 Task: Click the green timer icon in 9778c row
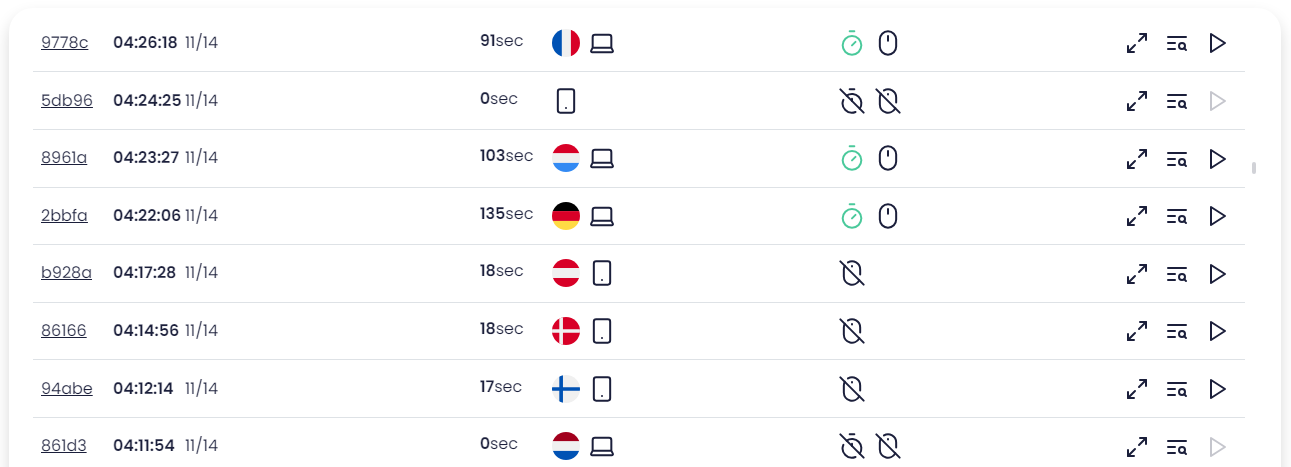(x=851, y=43)
